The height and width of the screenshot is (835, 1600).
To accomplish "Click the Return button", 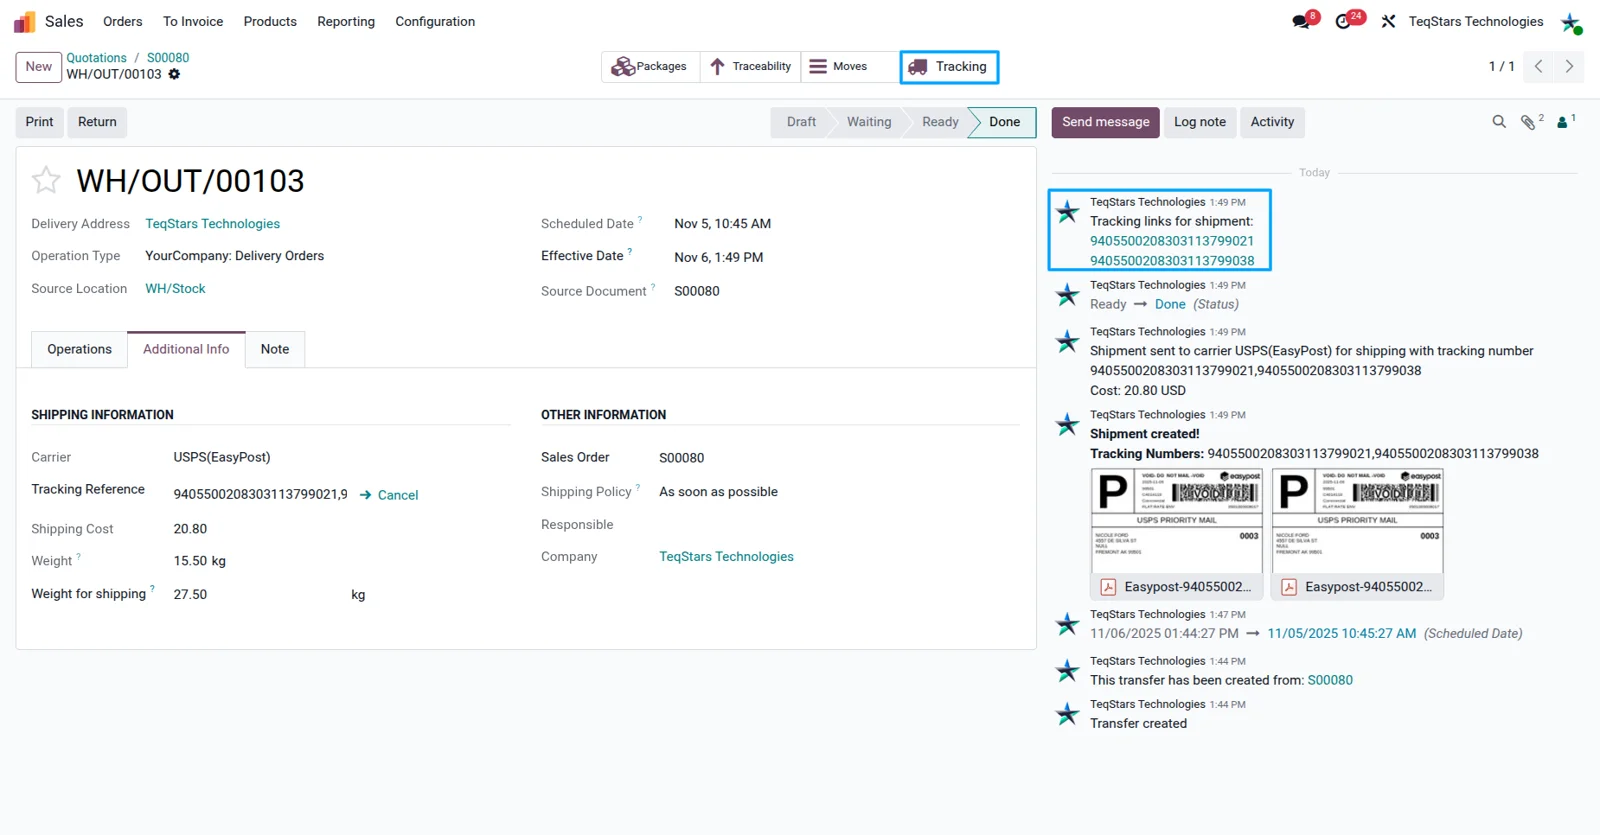I will tap(97, 122).
